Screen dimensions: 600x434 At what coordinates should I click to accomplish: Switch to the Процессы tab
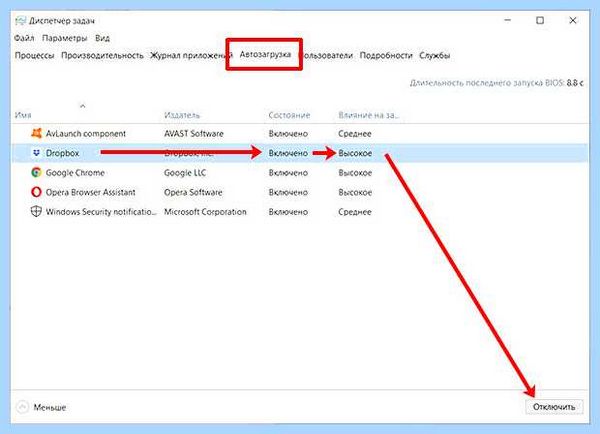(x=34, y=55)
